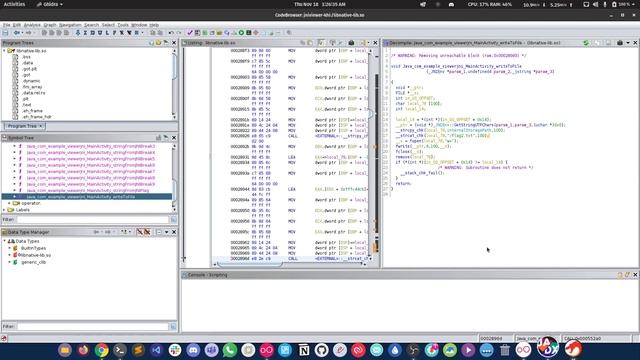Select the .text section in Program Trees
The height and width of the screenshot is (360, 640).
click(x=27, y=105)
